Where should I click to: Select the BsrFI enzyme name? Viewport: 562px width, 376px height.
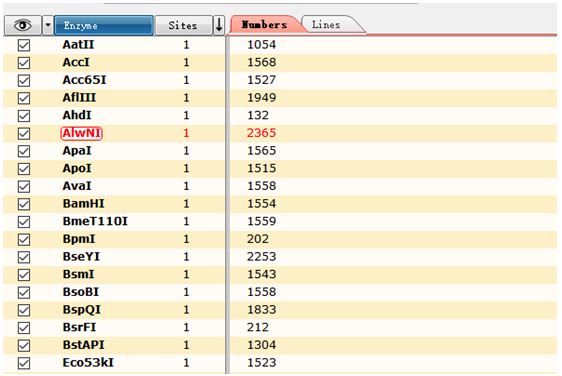(x=79, y=327)
